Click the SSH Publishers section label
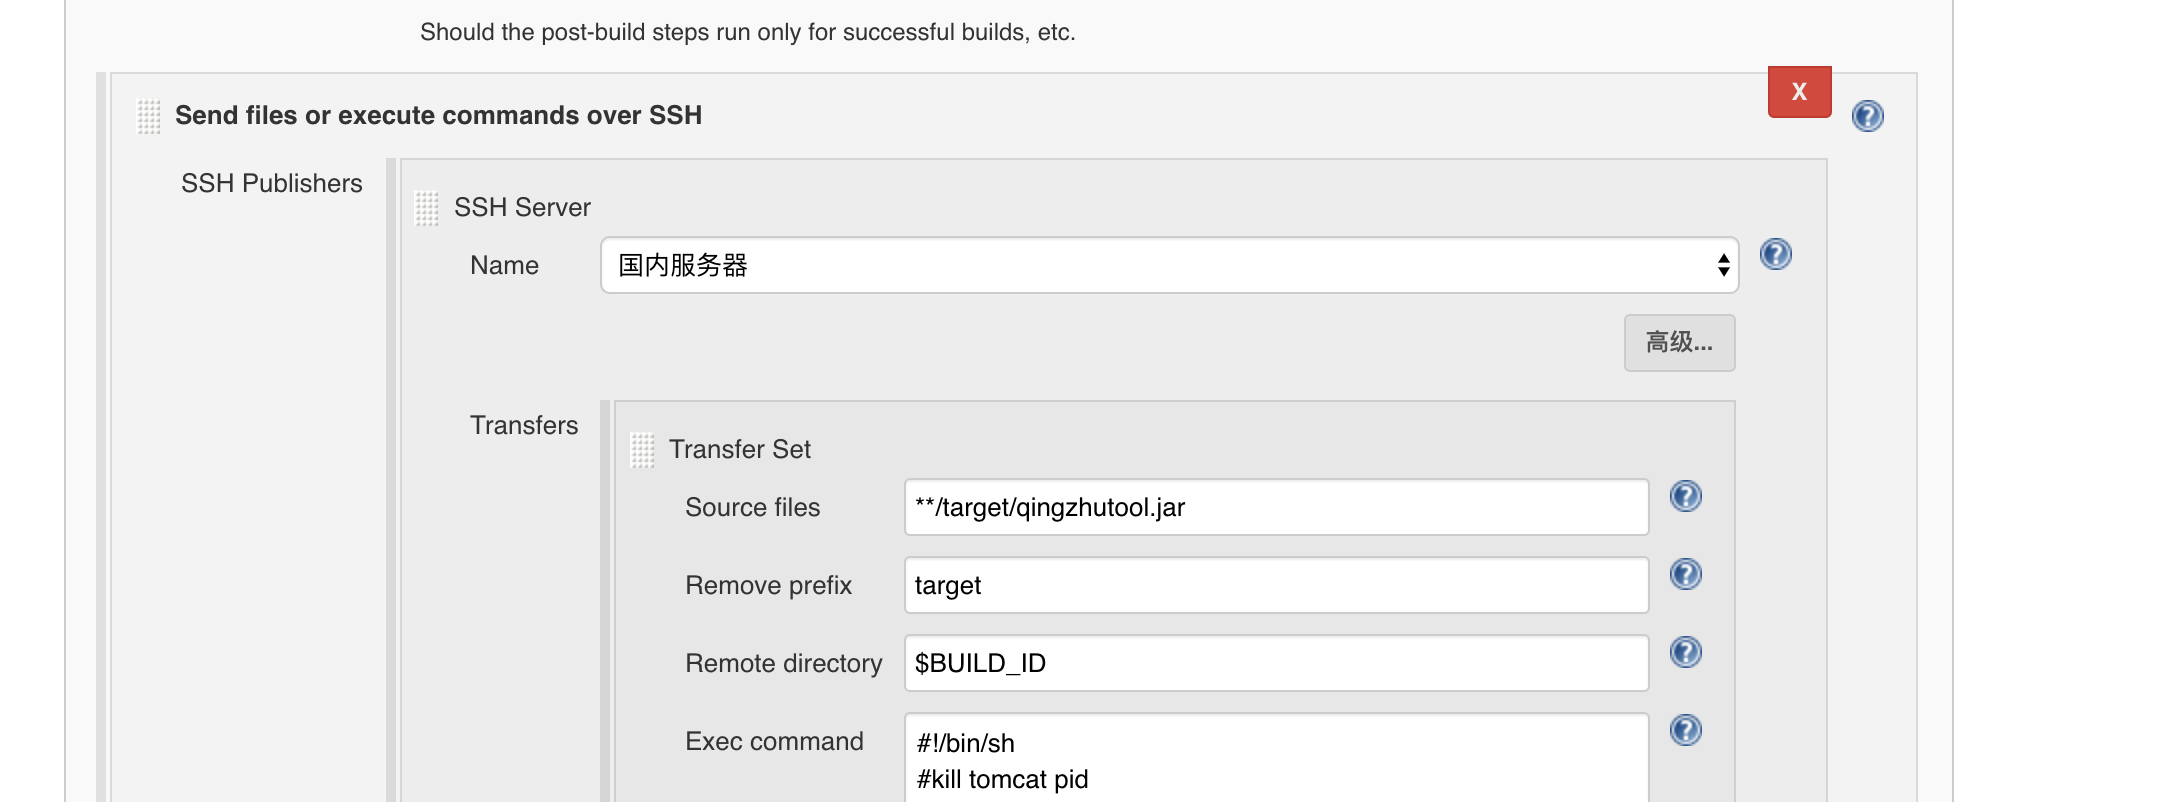This screenshot has width=2168, height=802. [x=271, y=183]
